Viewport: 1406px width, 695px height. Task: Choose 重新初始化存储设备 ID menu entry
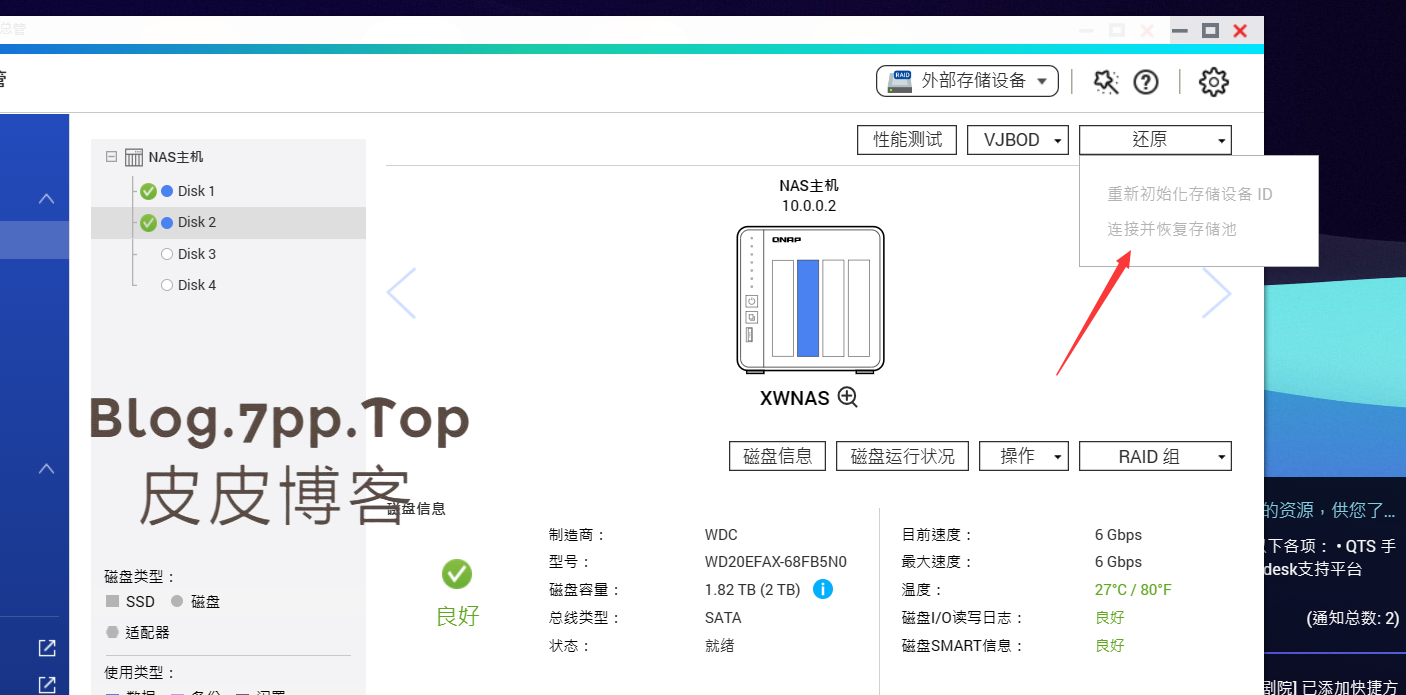coord(1189,194)
